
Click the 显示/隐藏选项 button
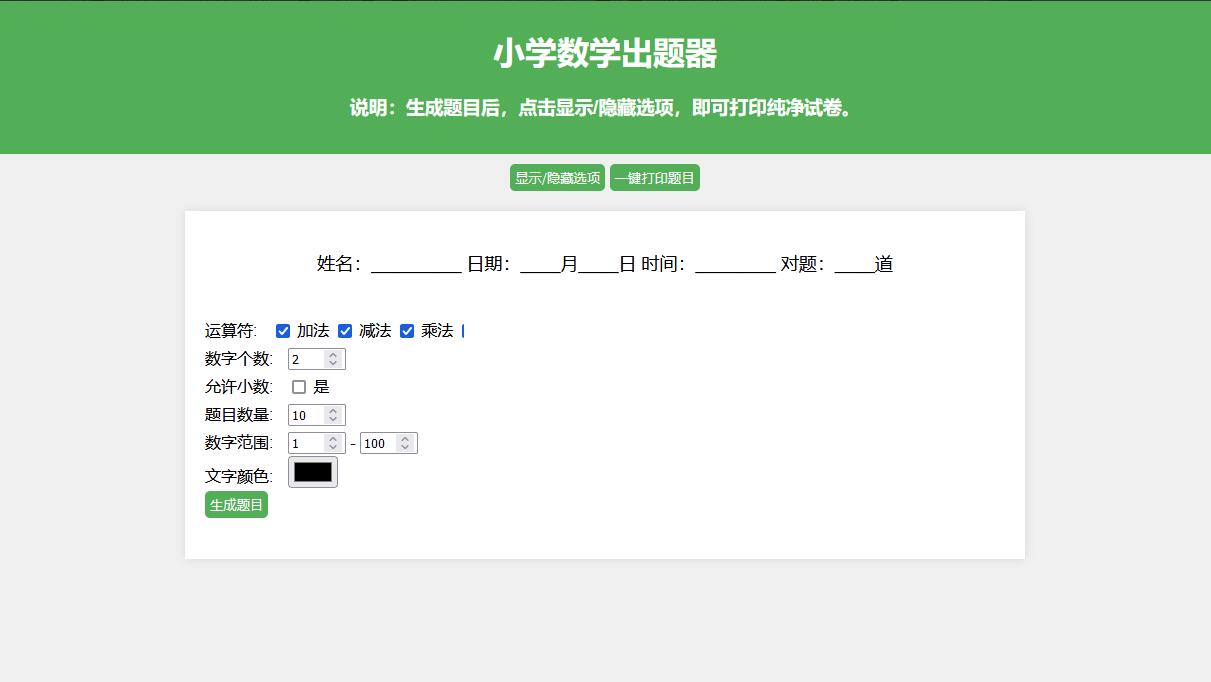tap(557, 178)
